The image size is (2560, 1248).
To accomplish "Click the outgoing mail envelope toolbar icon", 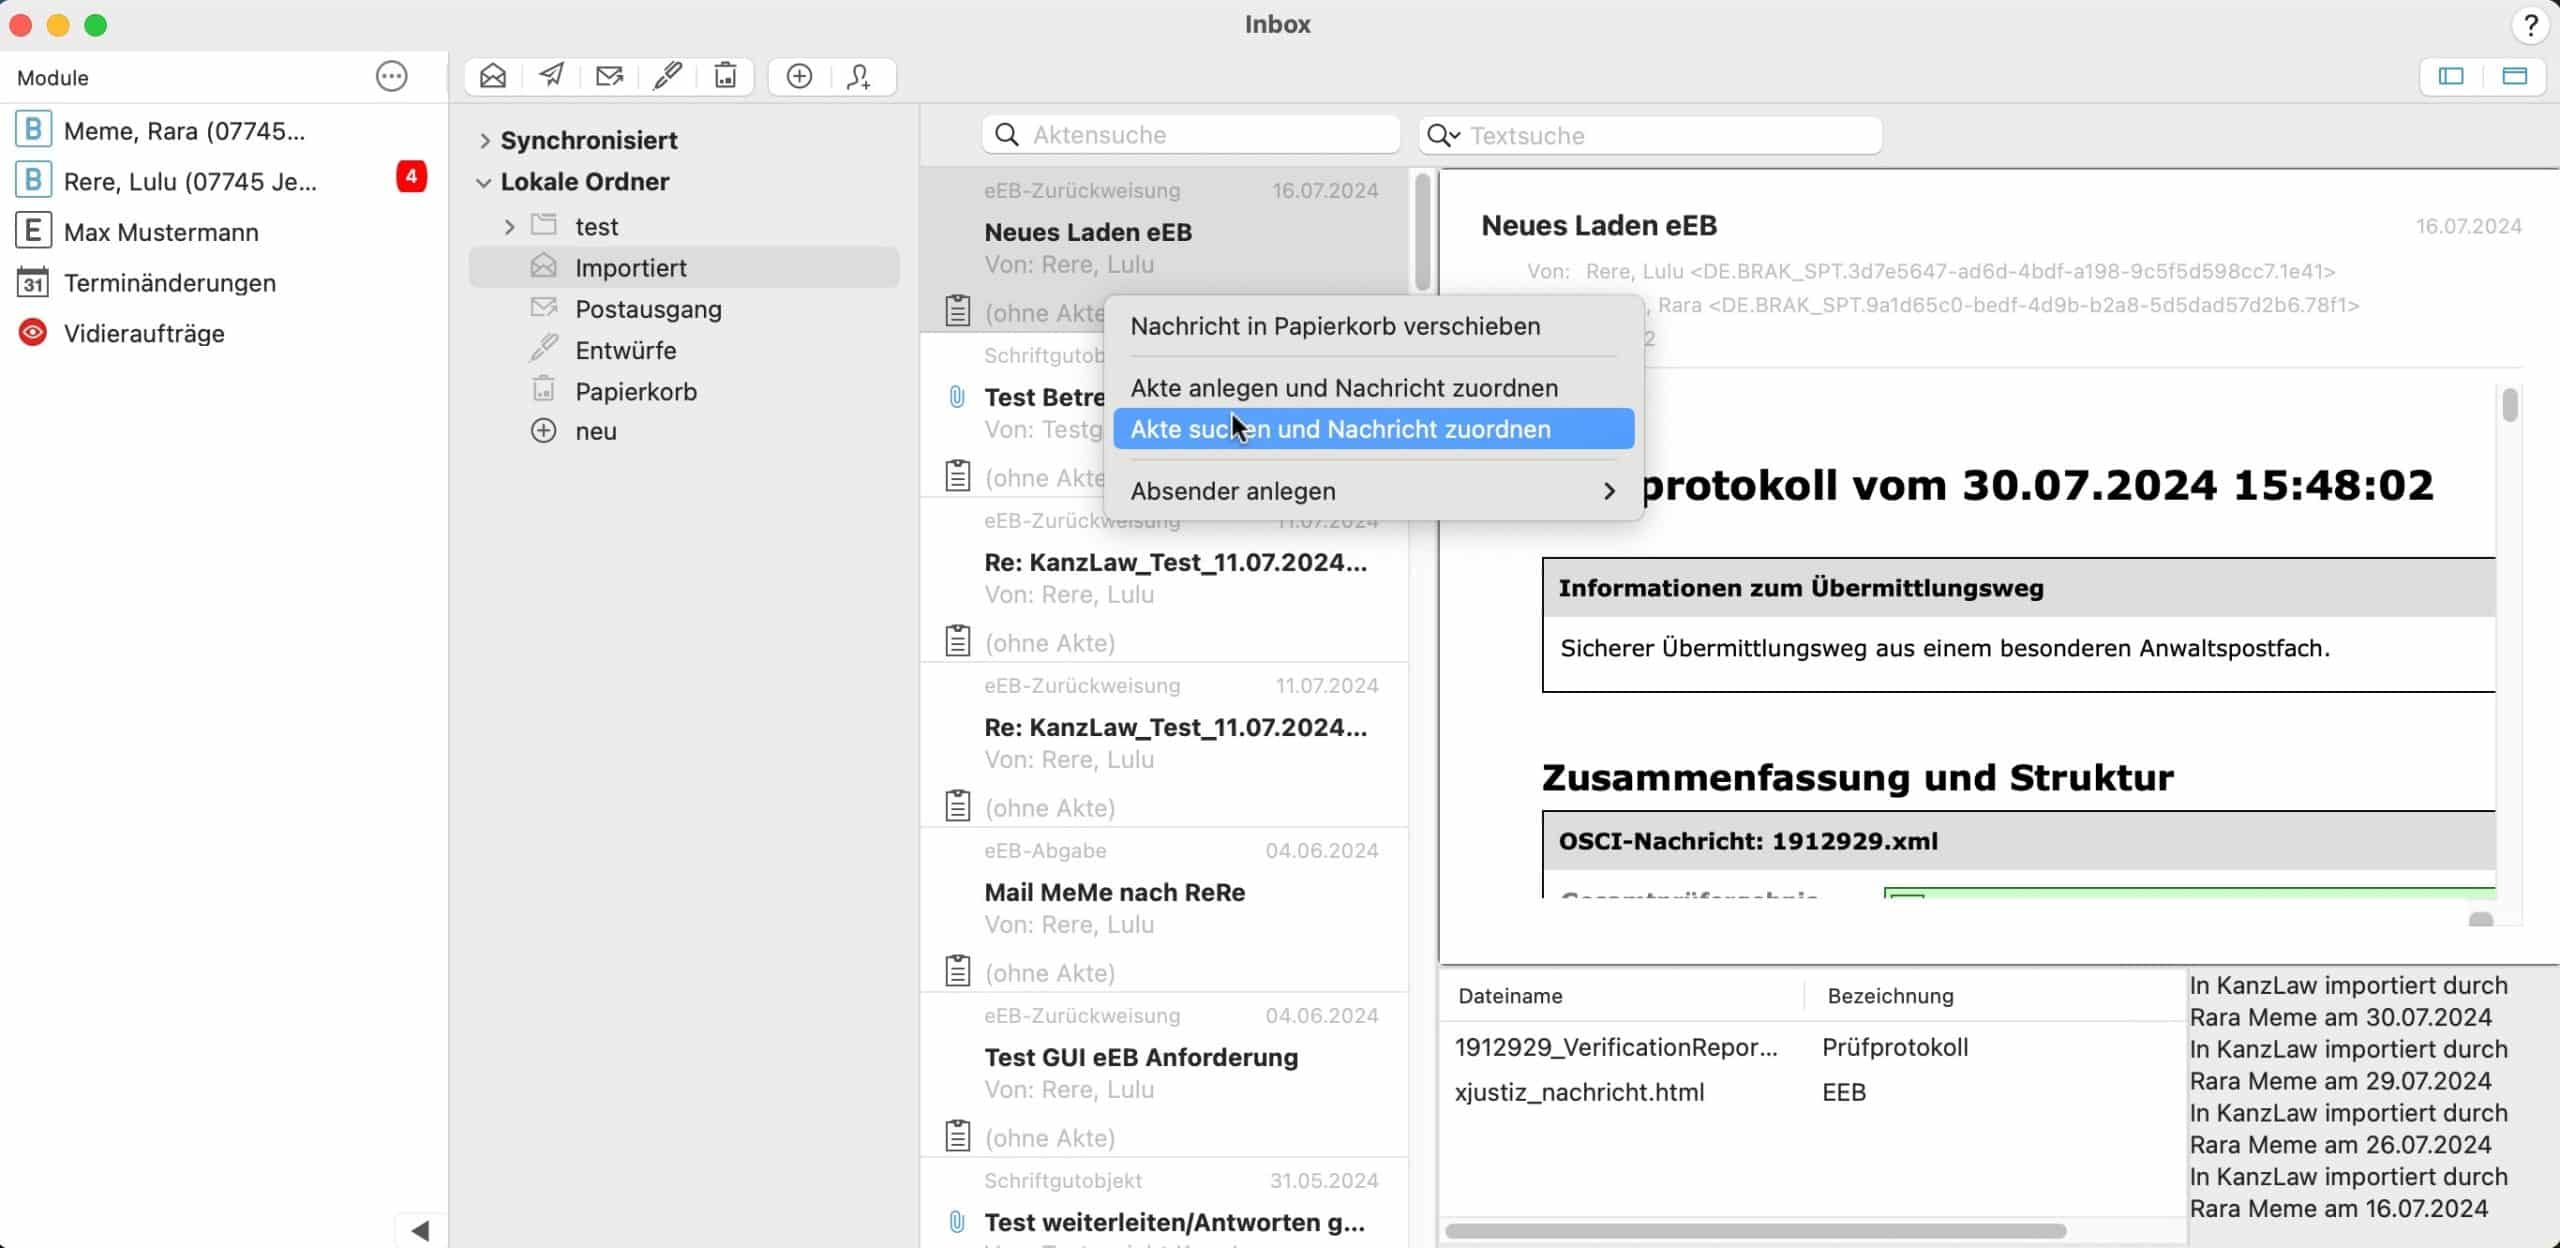I will (x=609, y=76).
